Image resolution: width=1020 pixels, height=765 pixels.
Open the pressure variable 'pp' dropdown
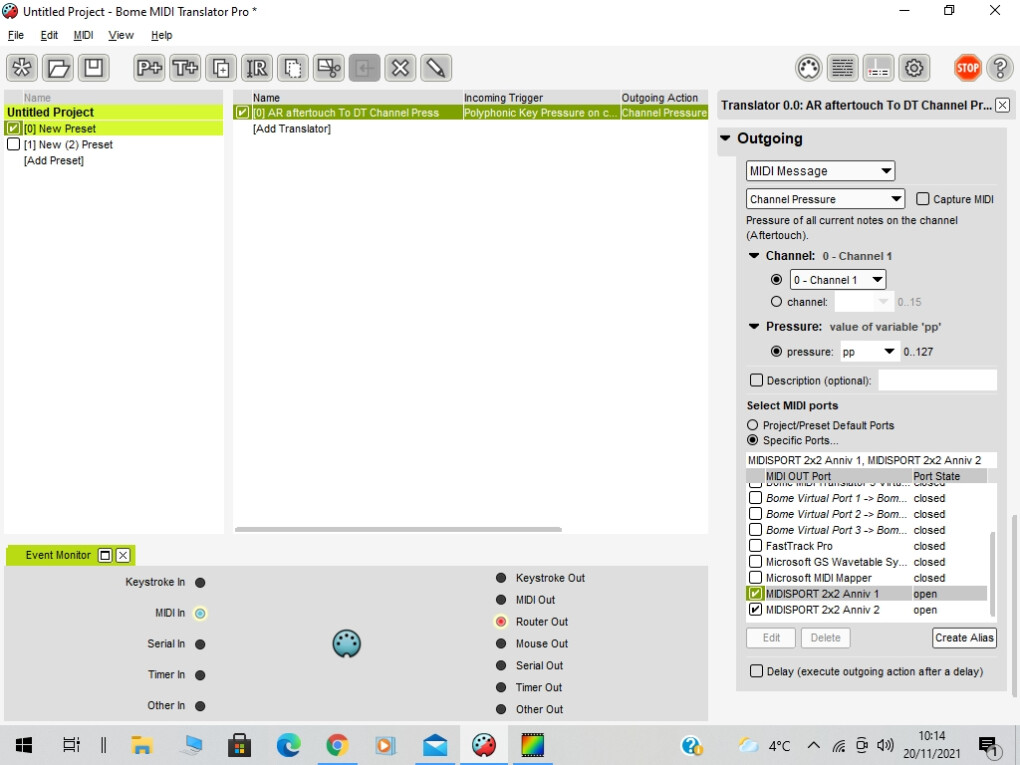870,351
